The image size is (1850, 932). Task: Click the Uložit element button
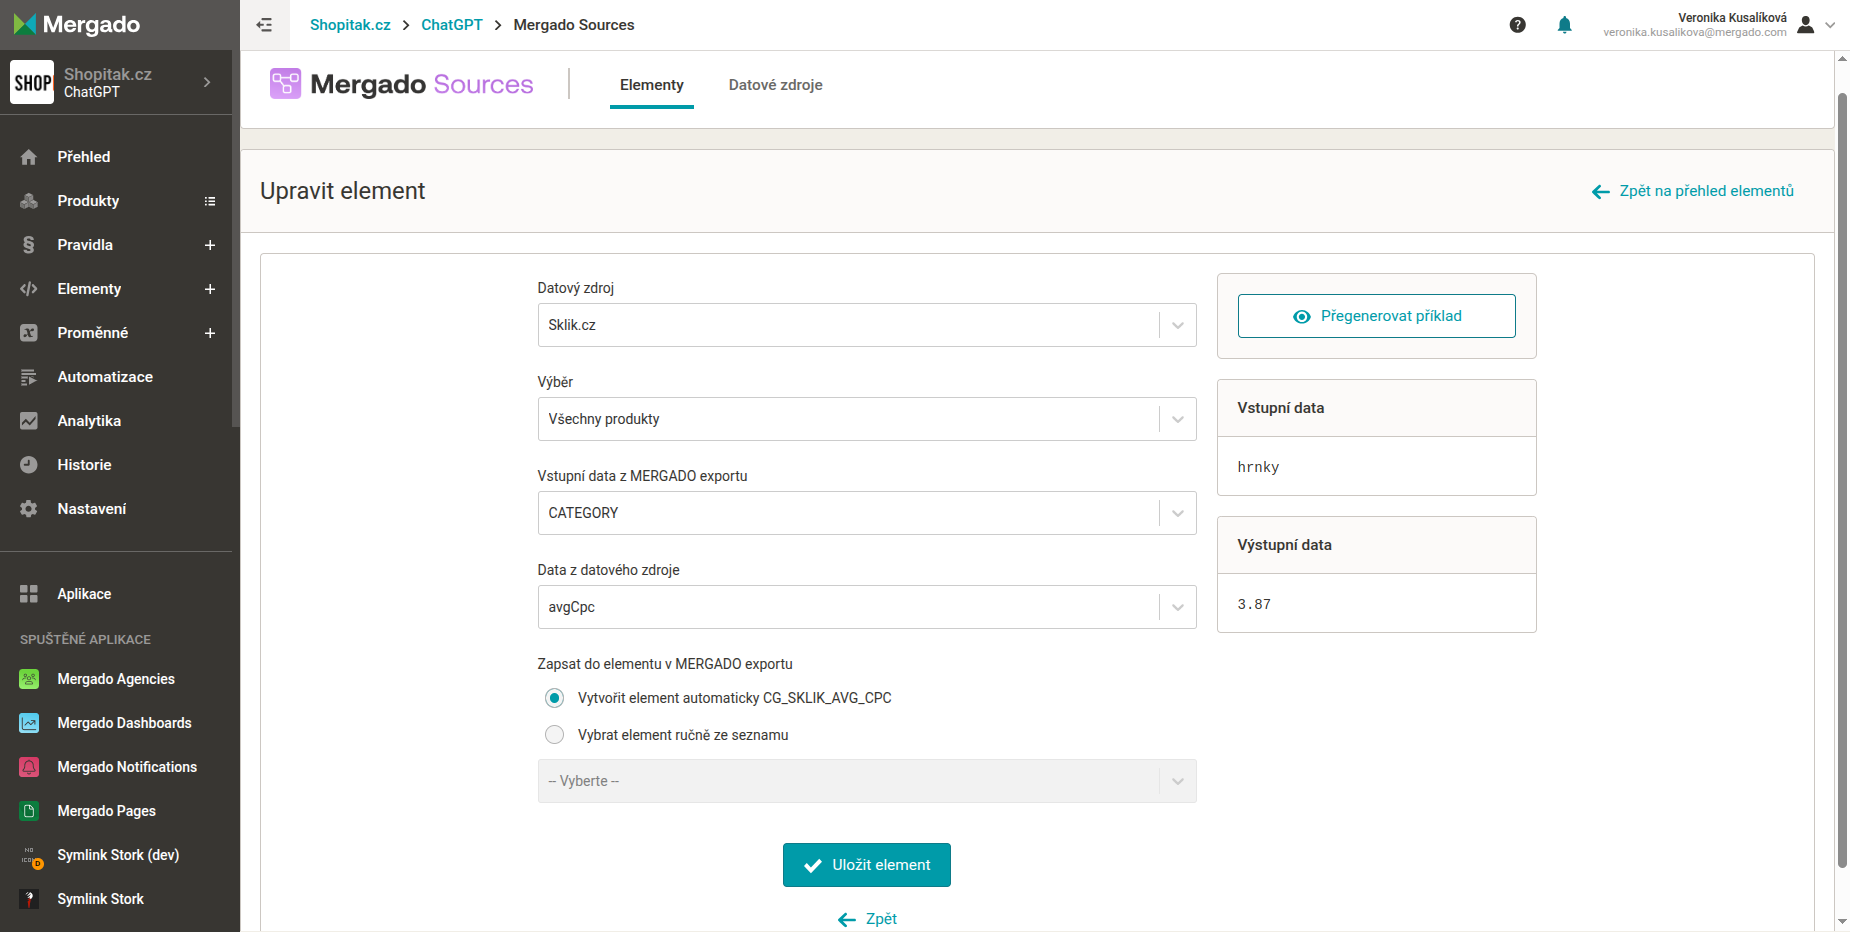pyautogui.click(x=867, y=865)
